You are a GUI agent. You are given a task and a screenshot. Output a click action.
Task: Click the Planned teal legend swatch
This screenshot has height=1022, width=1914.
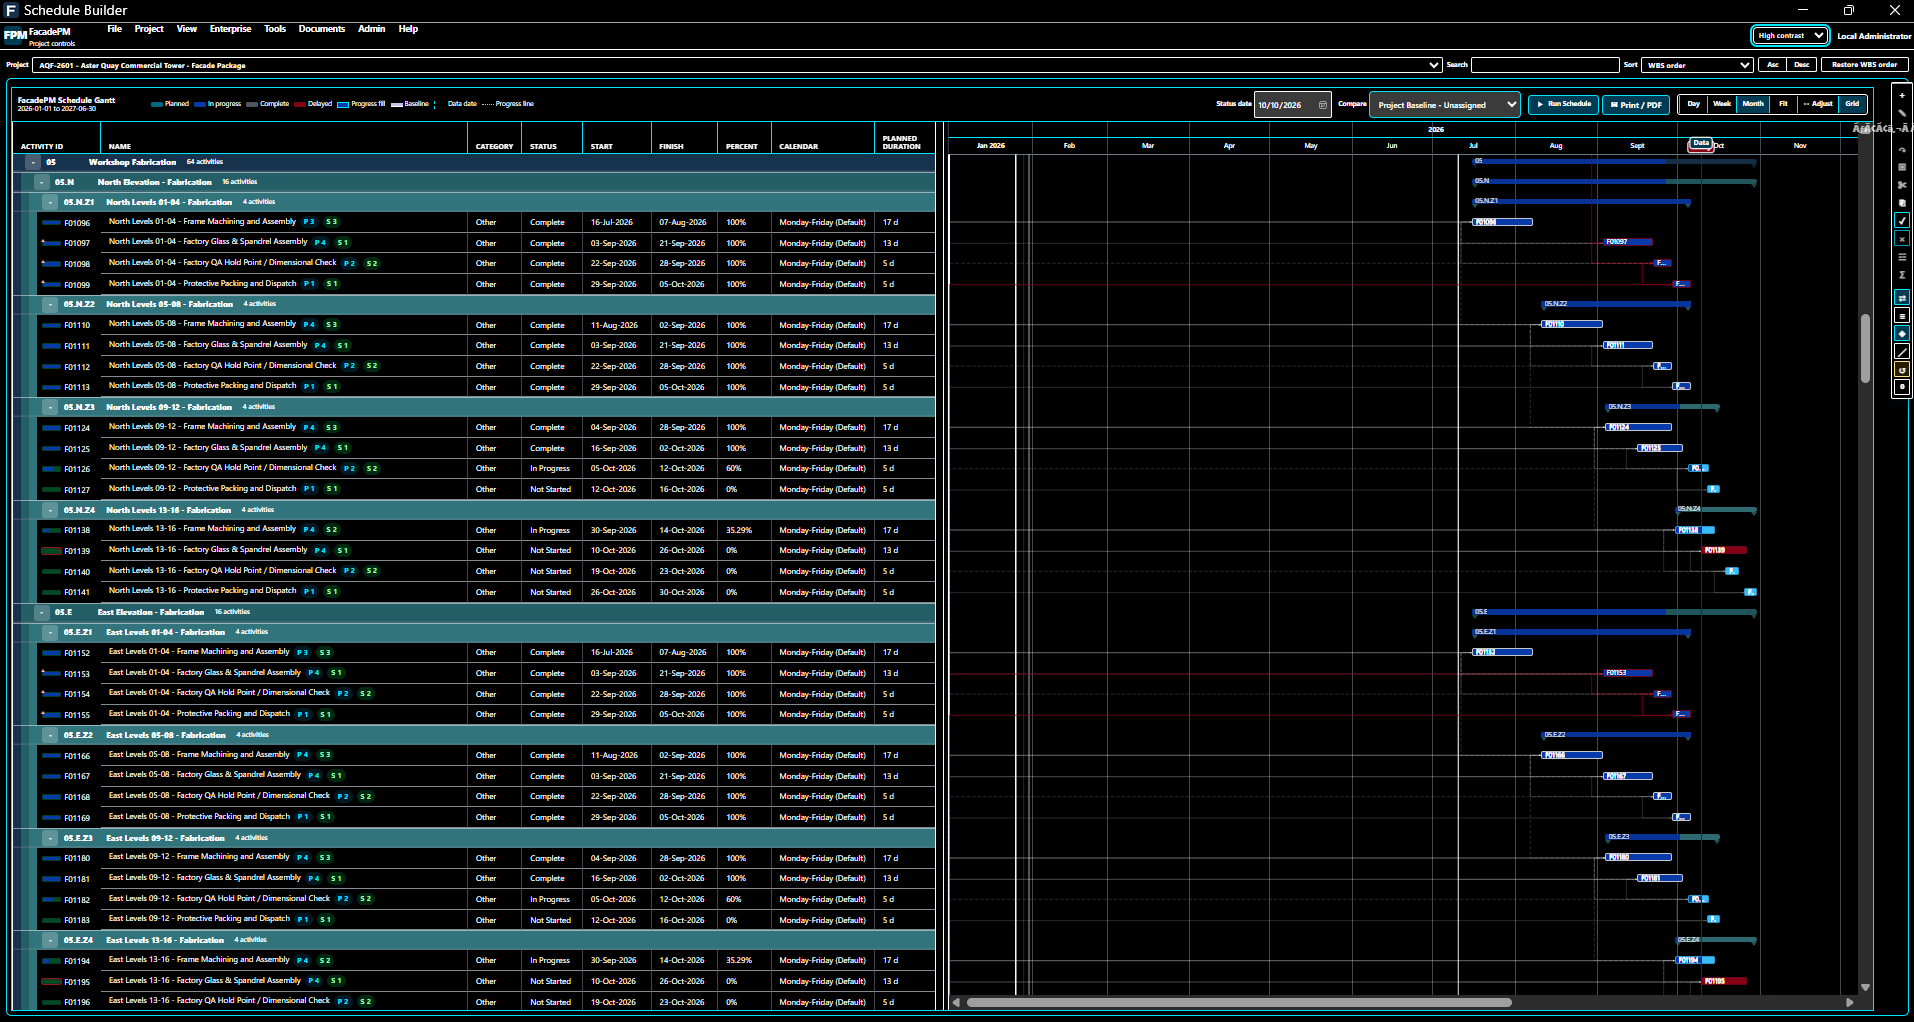(157, 104)
